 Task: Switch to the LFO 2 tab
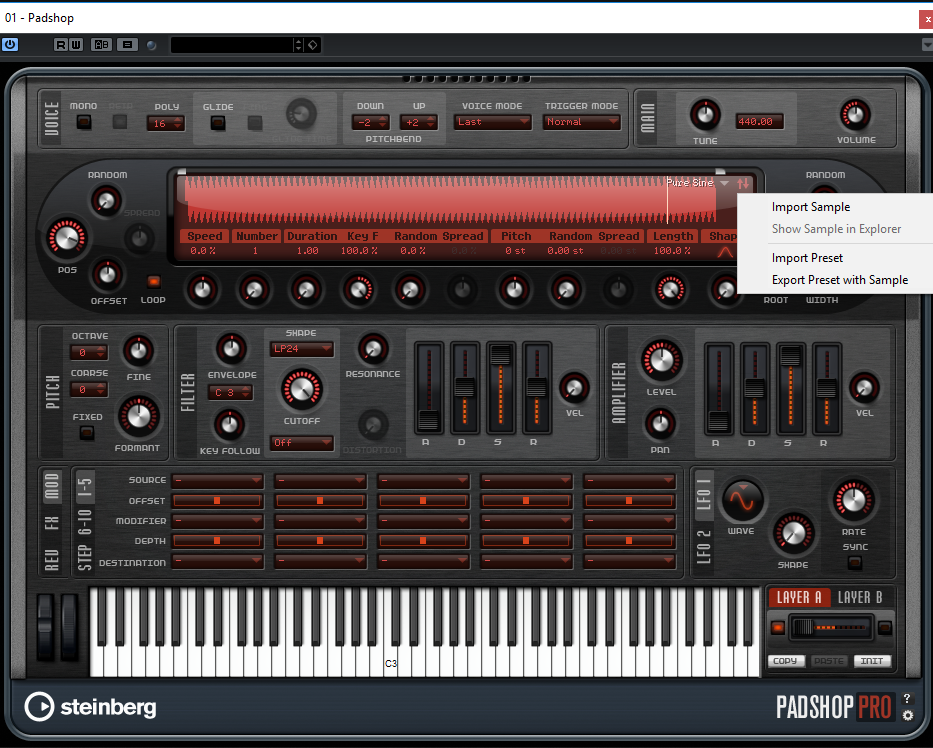[x=704, y=546]
